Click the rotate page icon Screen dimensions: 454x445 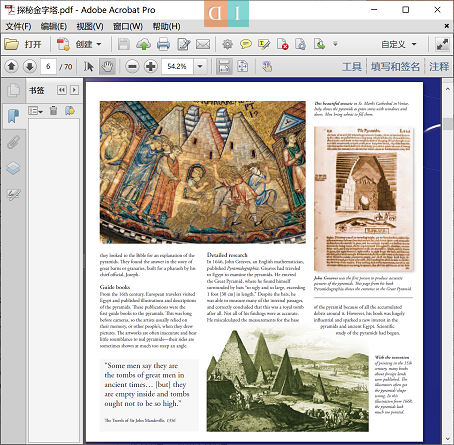point(301,44)
